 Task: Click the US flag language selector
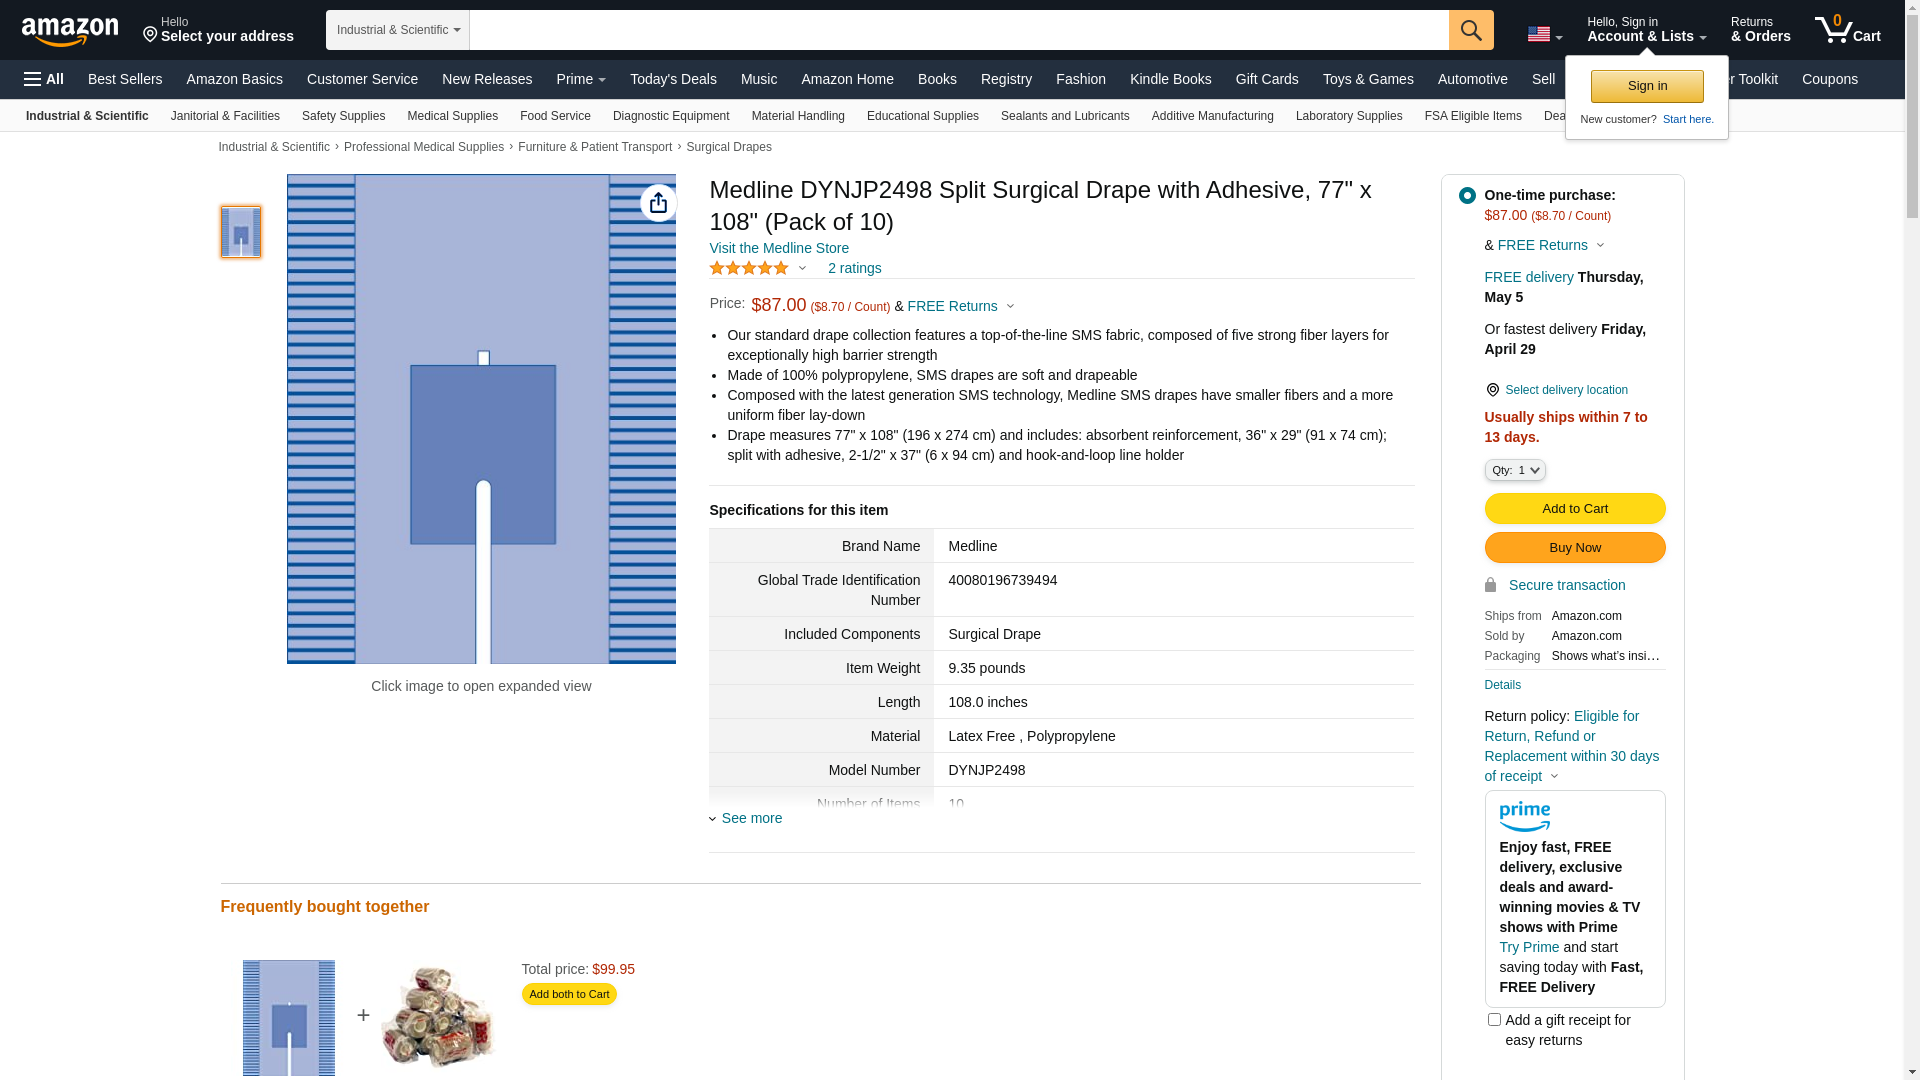(x=1544, y=34)
